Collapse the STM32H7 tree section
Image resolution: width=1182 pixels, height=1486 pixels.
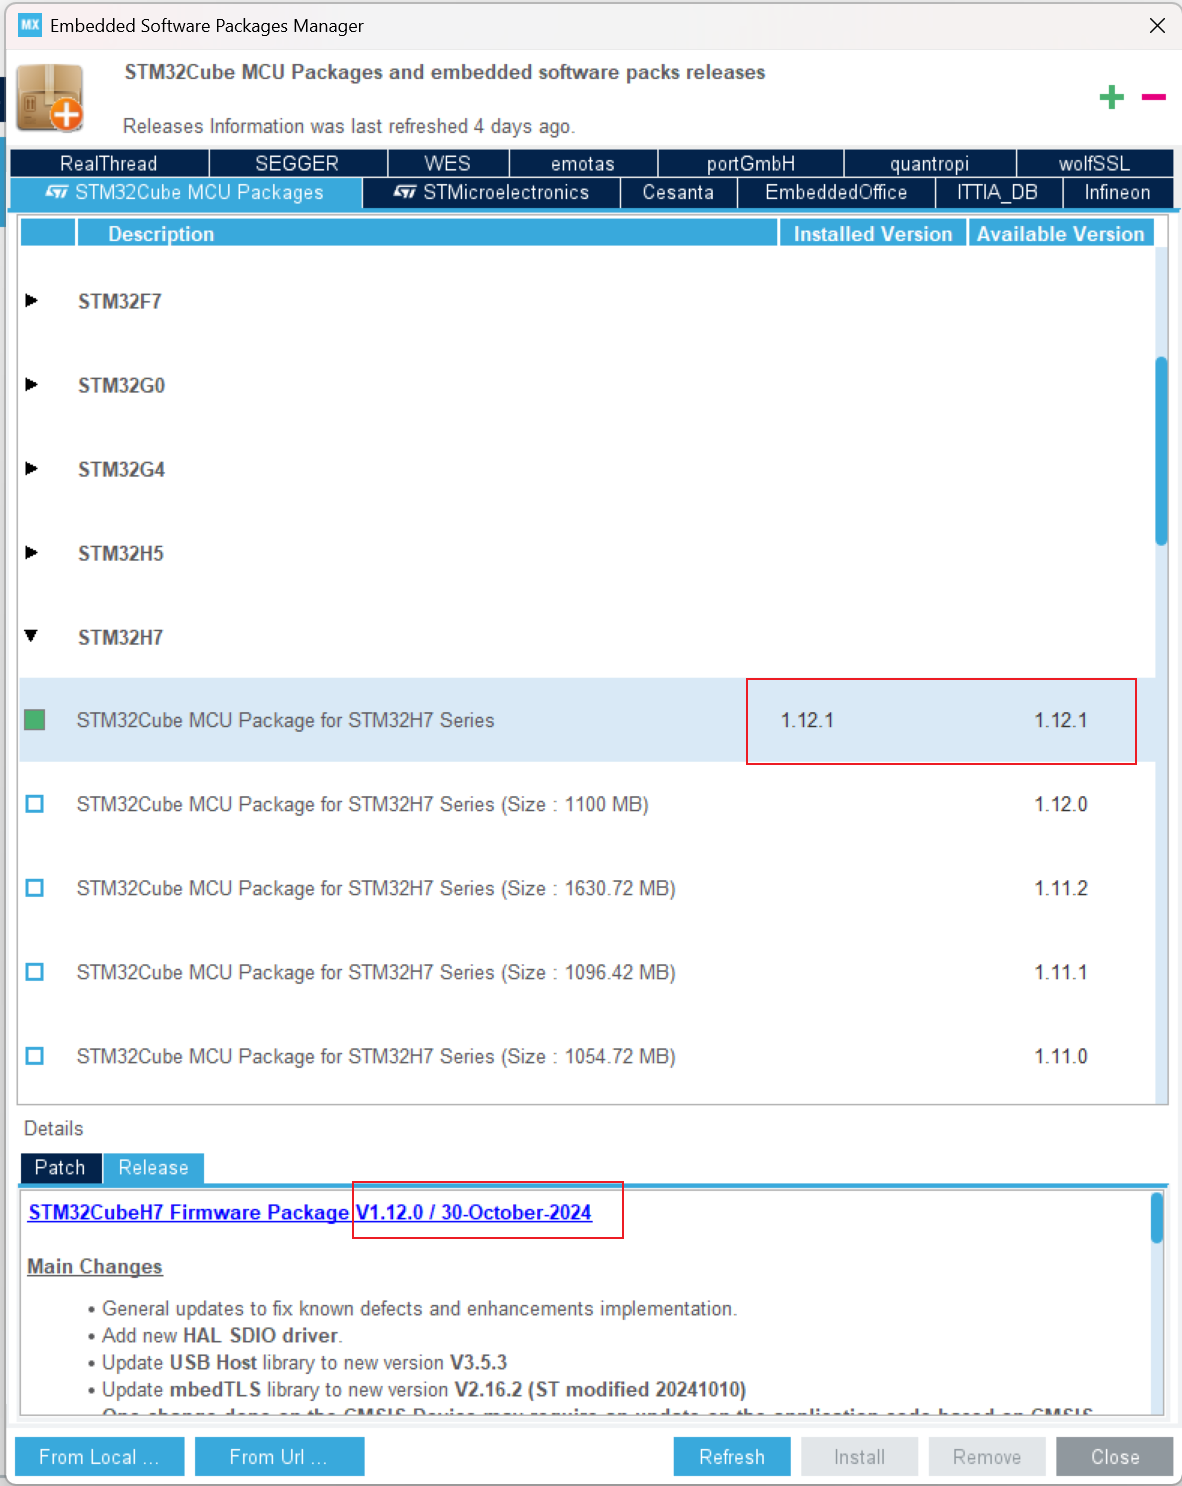[31, 636]
